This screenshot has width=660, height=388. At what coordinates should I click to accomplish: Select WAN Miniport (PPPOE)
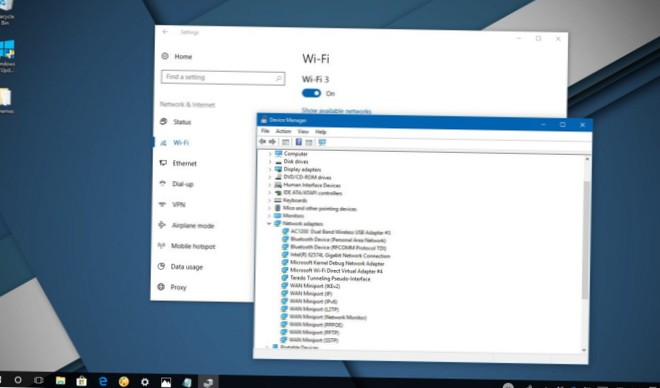(316, 325)
